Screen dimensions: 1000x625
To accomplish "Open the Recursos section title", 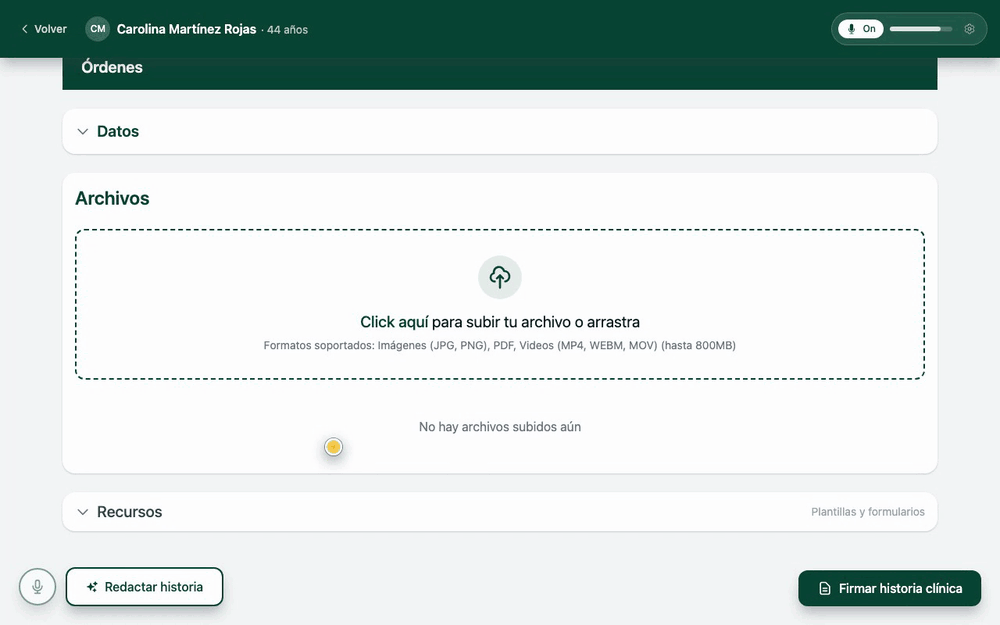I will pos(129,512).
